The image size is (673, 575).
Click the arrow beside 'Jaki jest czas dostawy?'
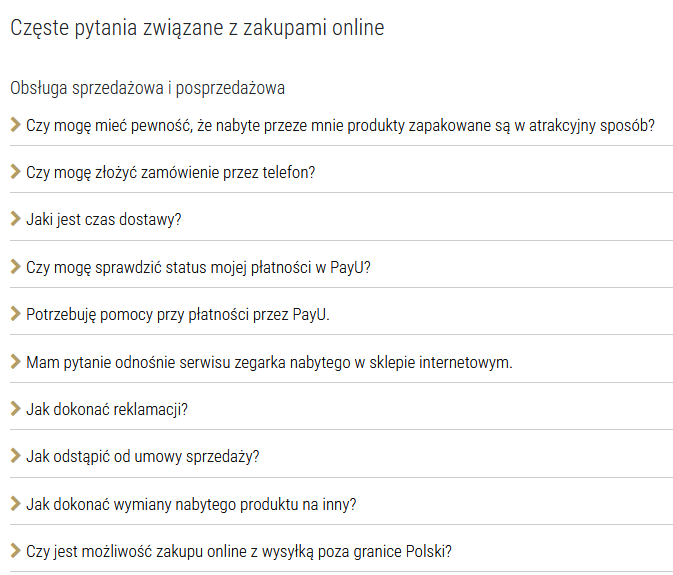point(15,219)
